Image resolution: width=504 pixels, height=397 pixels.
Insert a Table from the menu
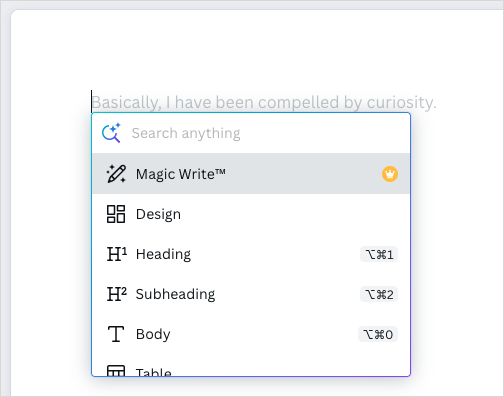[251, 366]
